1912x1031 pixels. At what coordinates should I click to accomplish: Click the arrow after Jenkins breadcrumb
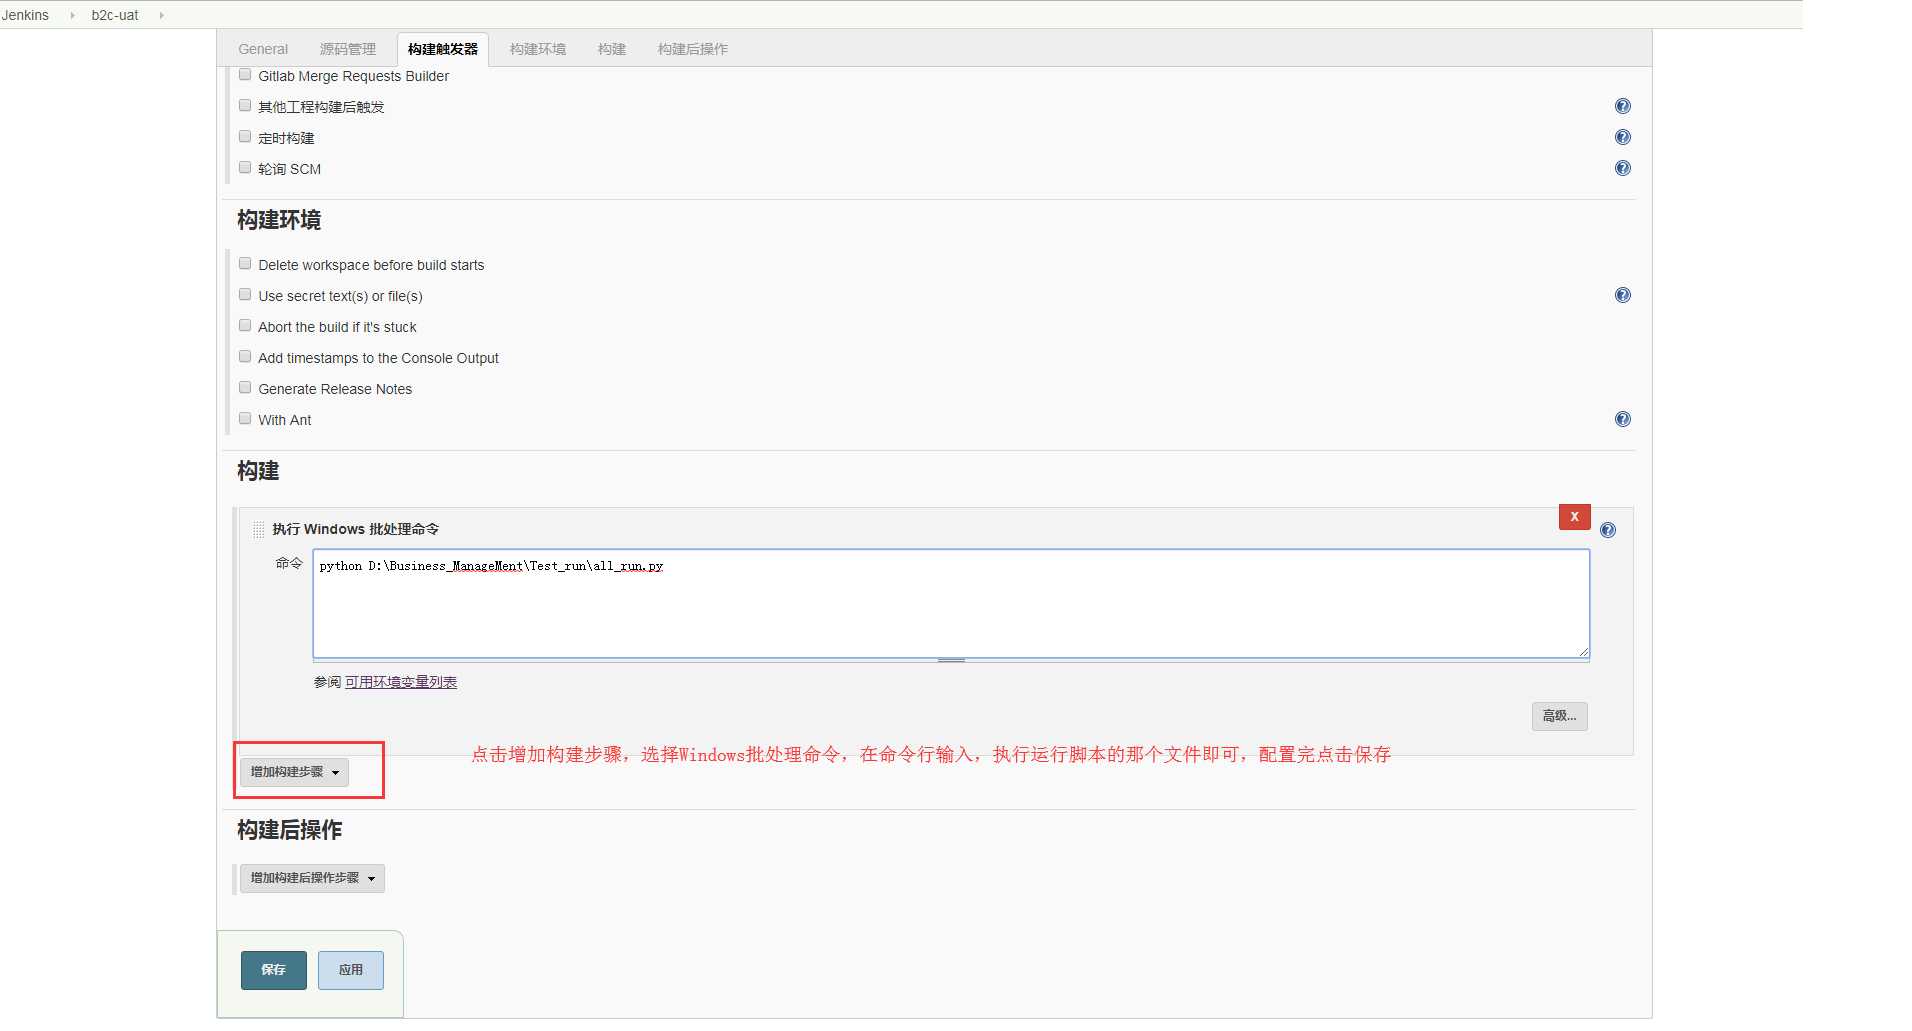[x=72, y=15]
